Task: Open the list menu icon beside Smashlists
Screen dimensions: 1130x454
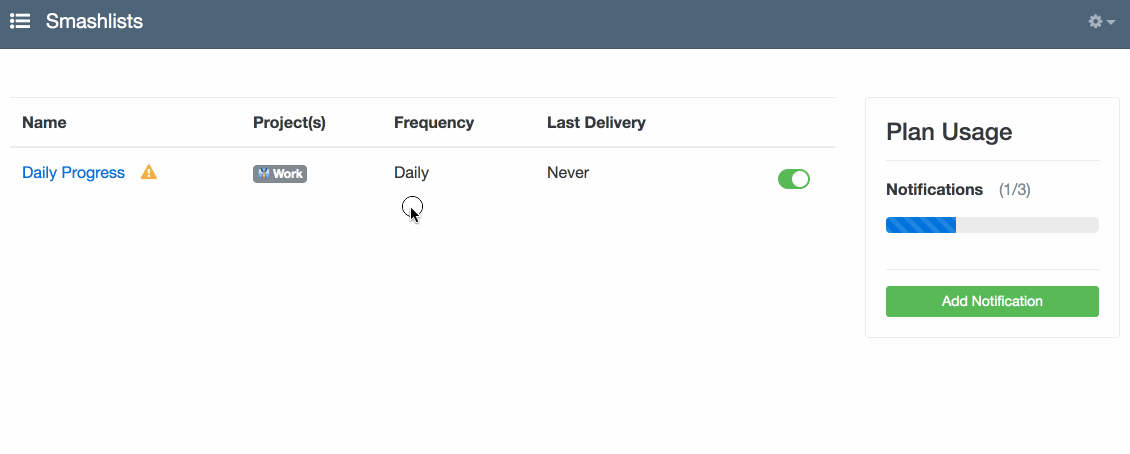Action: [19, 21]
